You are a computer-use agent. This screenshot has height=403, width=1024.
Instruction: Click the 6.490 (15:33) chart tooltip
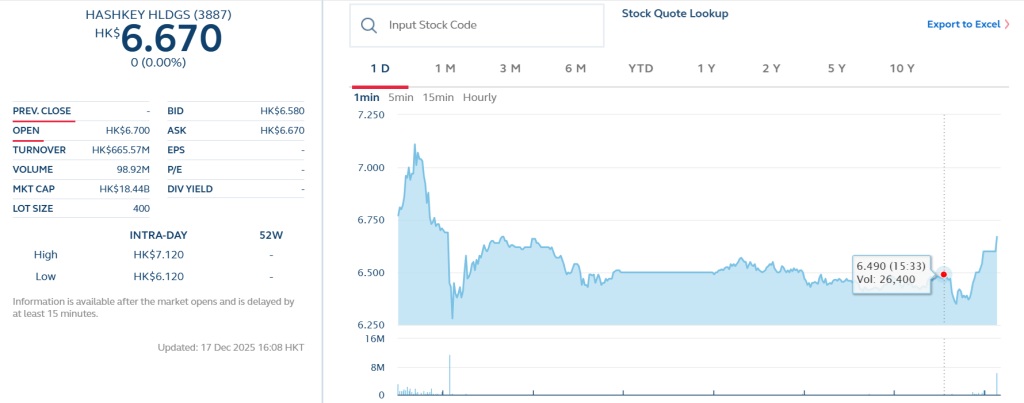coord(892,274)
